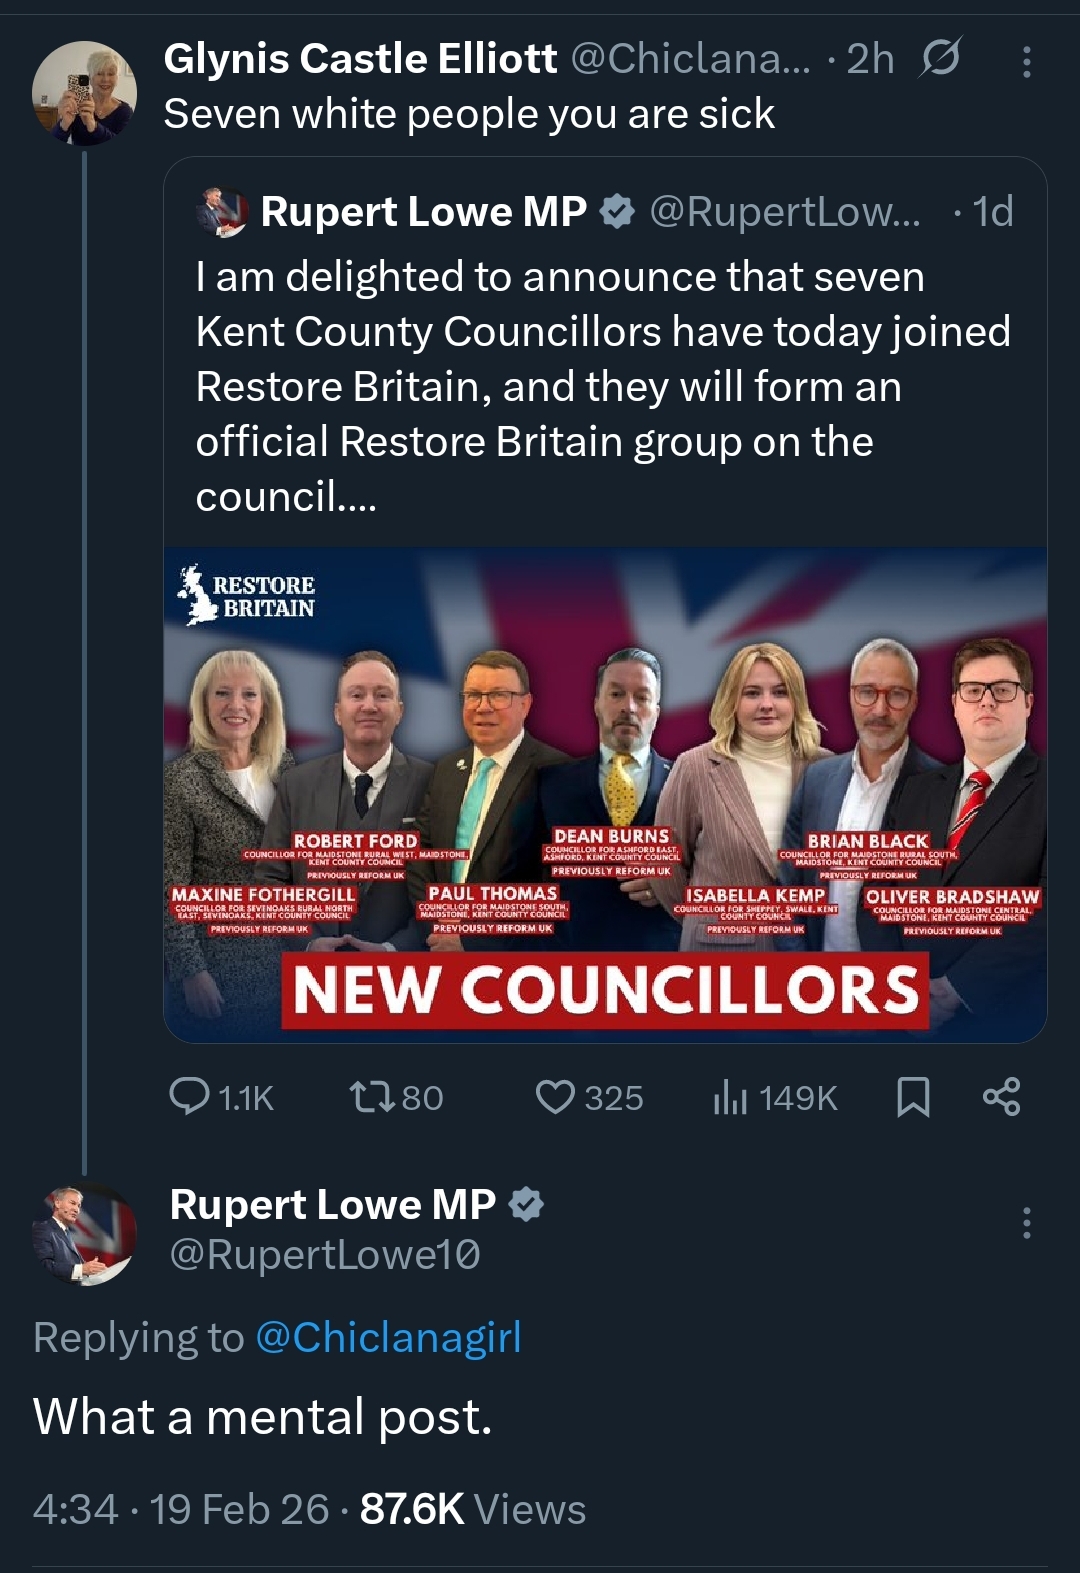Click the verified badge beside the reply author
Screen dimensions: 1080x1573
tap(526, 1204)
